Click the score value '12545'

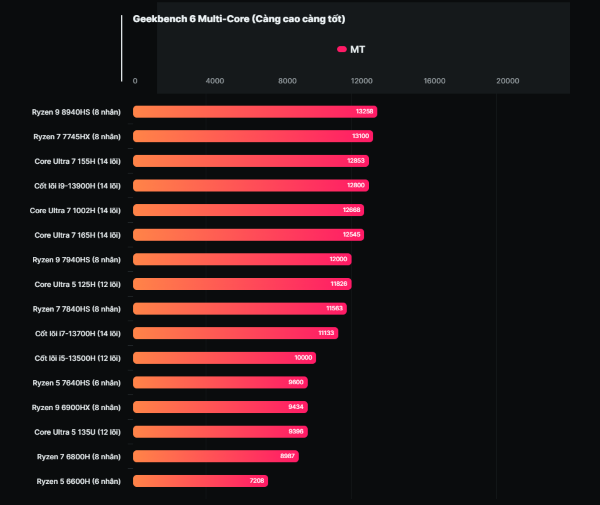pos(351,235)
